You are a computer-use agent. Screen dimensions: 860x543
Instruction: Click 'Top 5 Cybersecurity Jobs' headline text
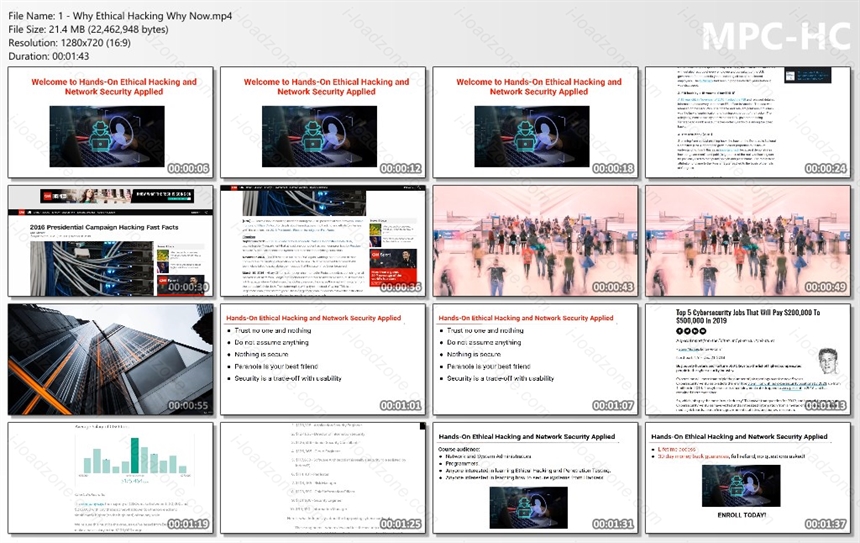coord(748,316)
